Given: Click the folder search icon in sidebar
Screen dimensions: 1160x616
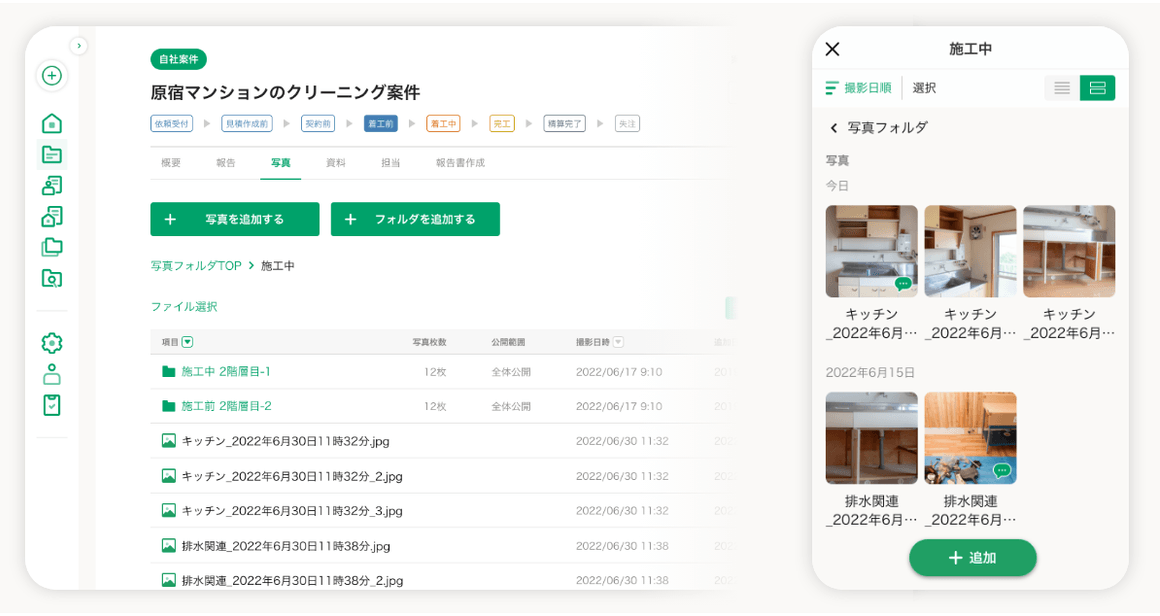Looking at the screenshot, I should [x=52, y=278].
